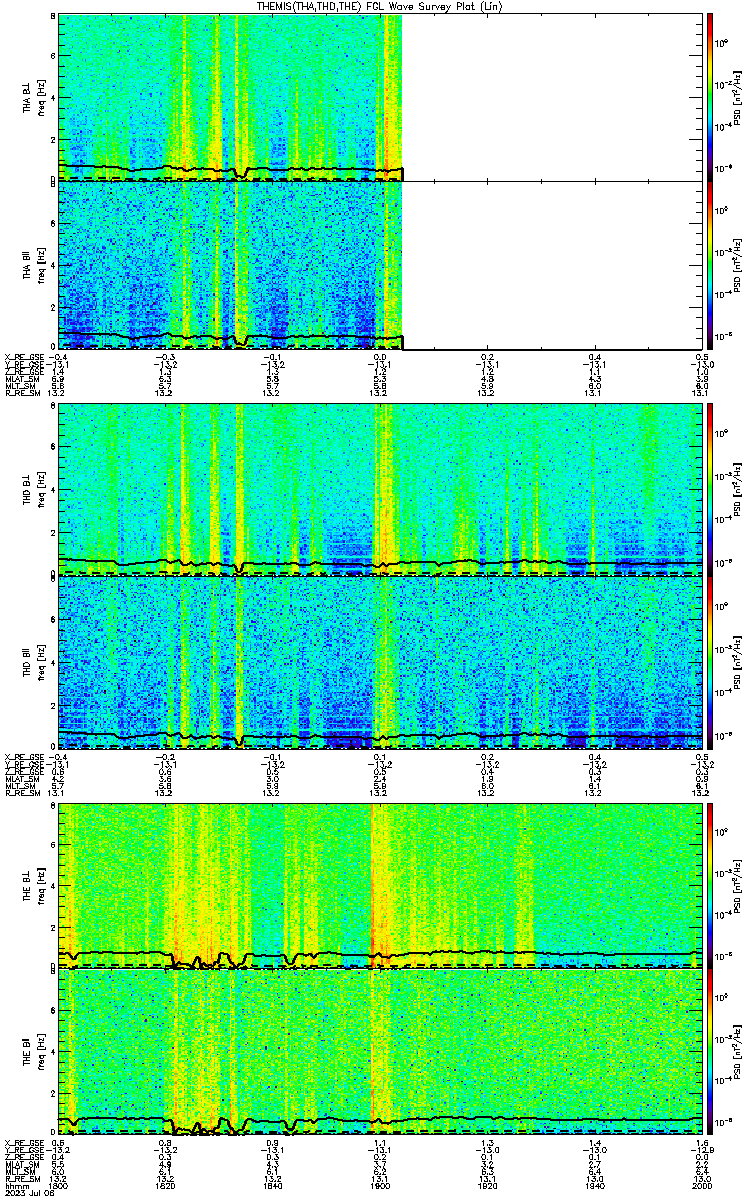Select the THE B-perpendicular spectrogram panel
Viewport: 750px width, 1200px height.
(x=381, y=884)
